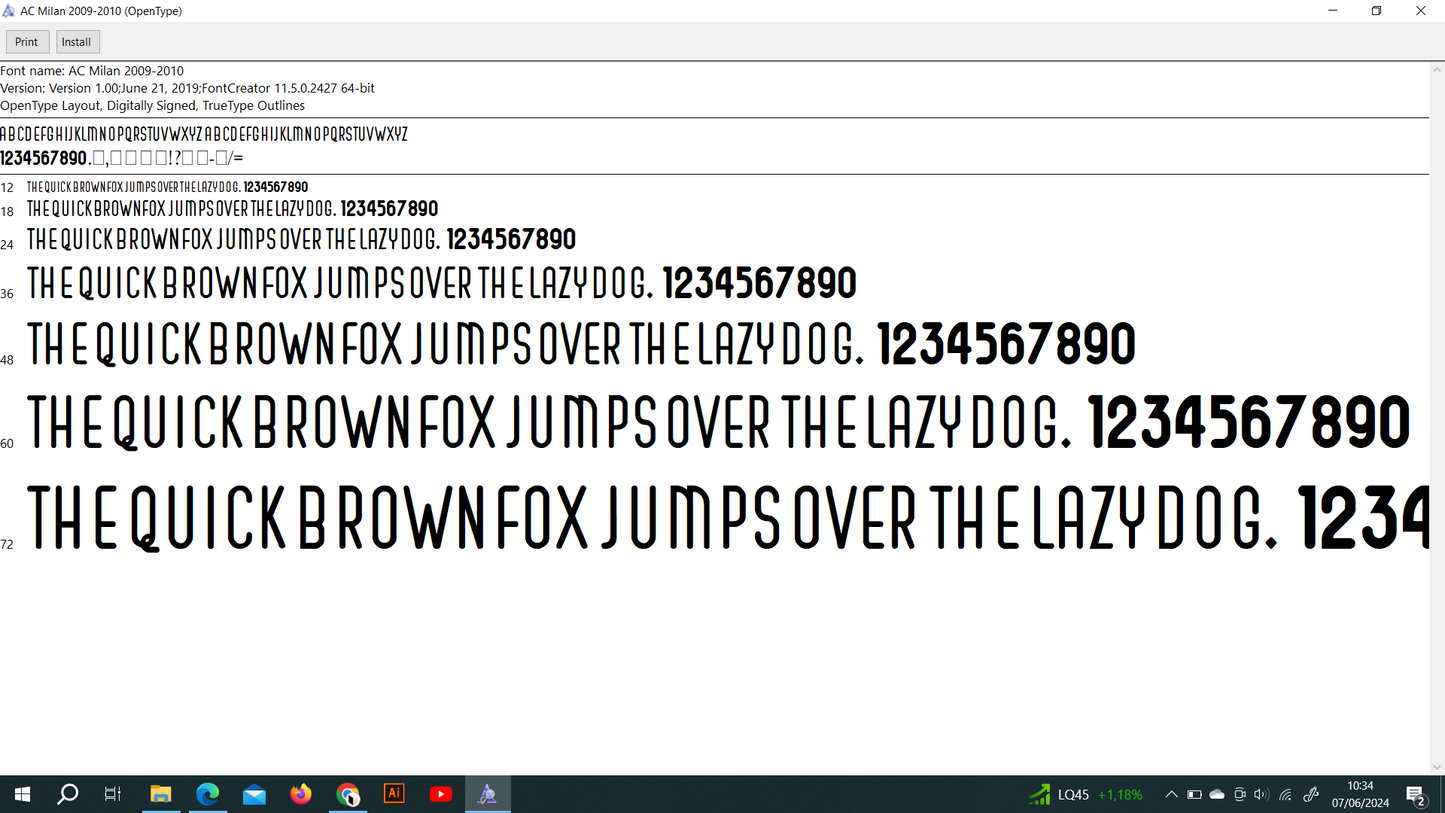Open taskbar Search magnifier

68,794
